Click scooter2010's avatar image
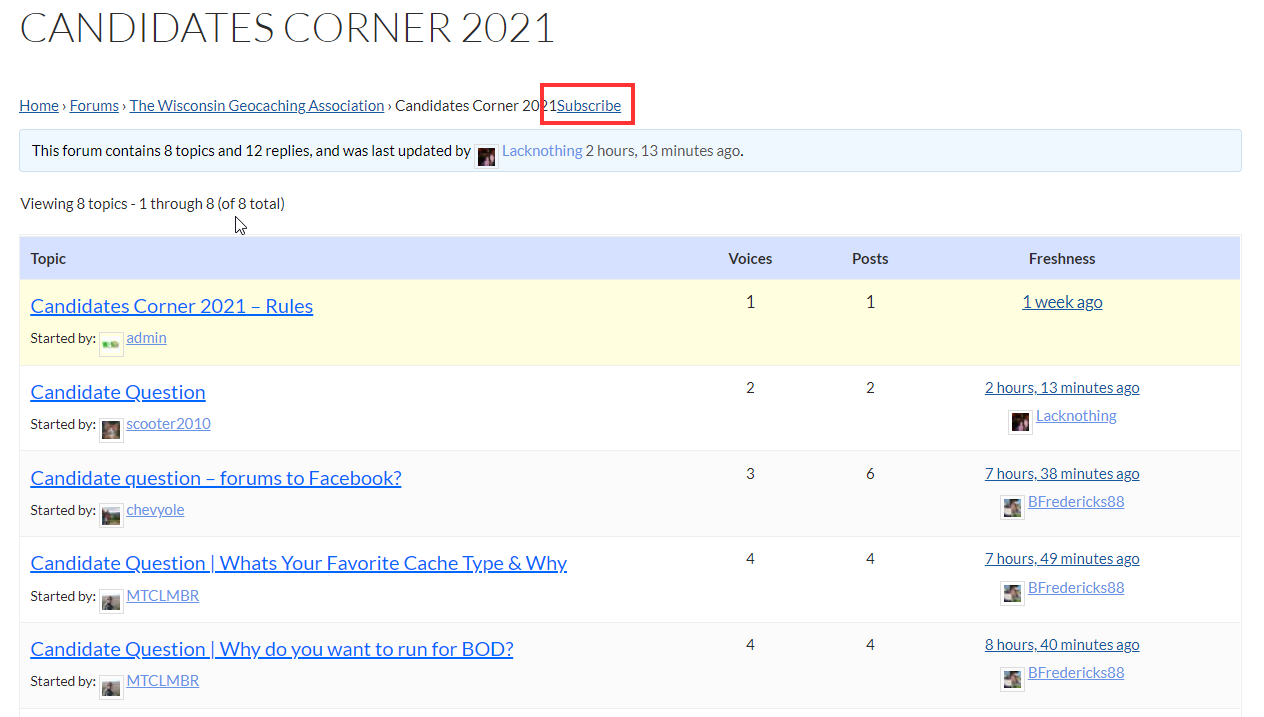This screenshot has height=717, width=1264. (x=111, y=430)
